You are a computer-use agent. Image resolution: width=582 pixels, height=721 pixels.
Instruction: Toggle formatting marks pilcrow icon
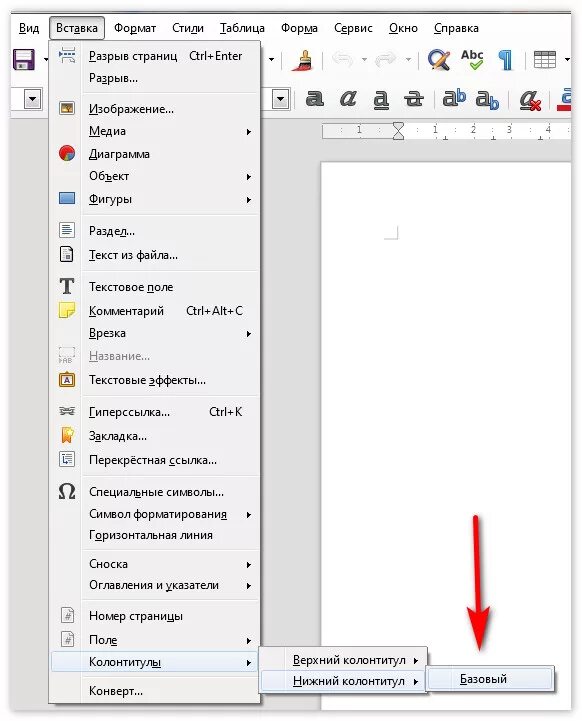point(506,60)
